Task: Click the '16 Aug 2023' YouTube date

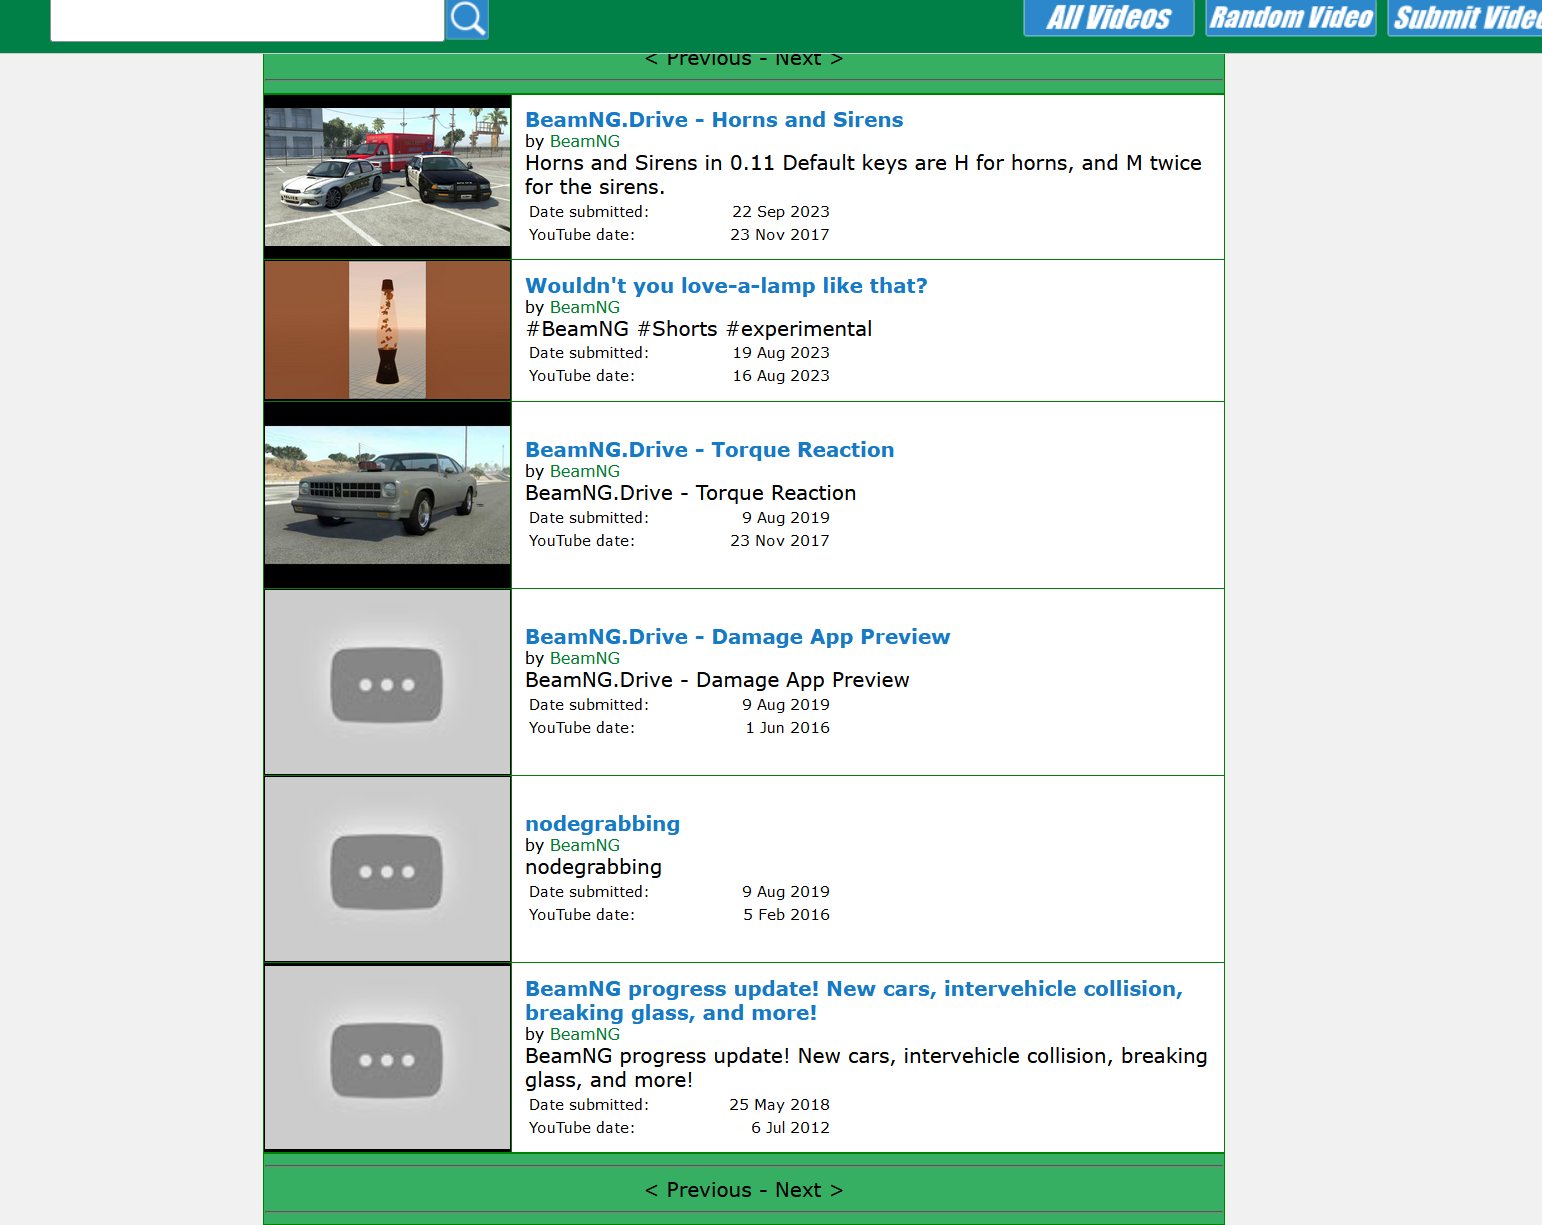Action: 781,376
